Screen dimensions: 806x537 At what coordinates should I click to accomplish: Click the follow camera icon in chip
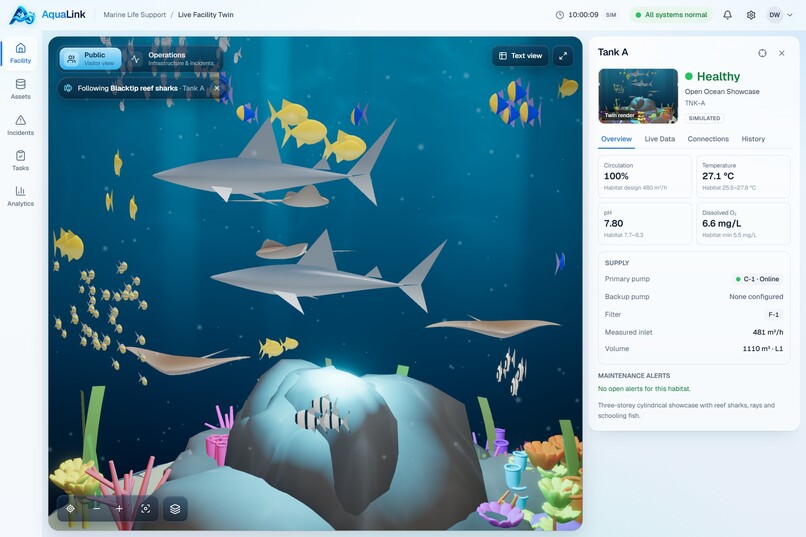pyautogui.click(x=68, y=88)
